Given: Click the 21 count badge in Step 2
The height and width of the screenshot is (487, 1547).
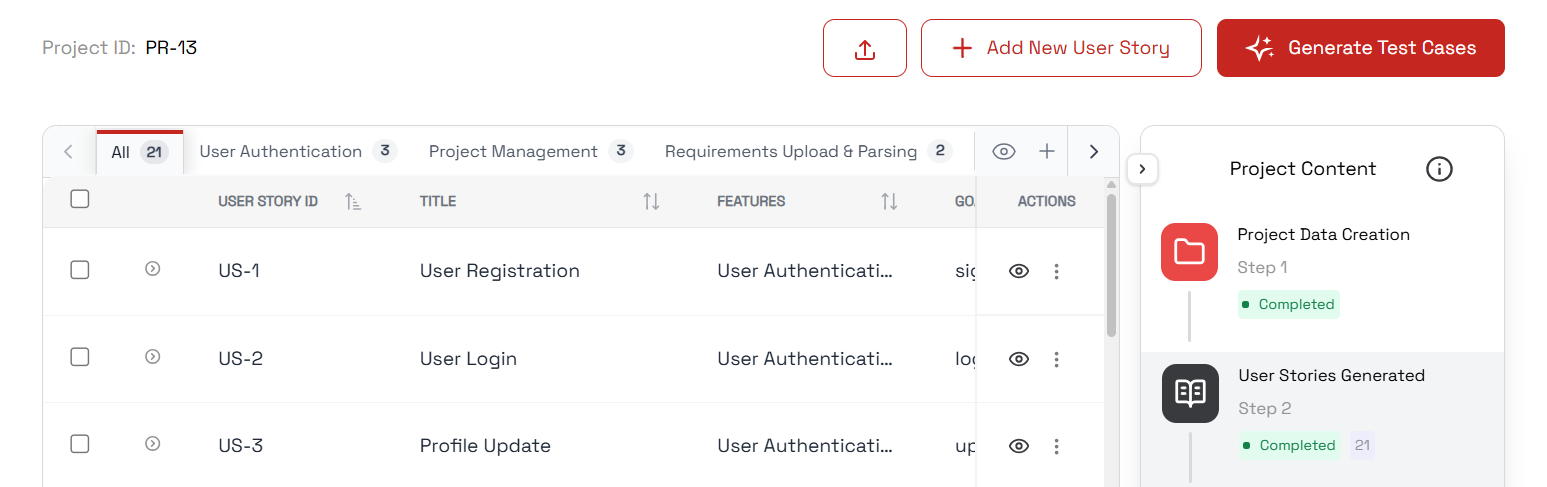Looking at the screenshot, I should [1362, 445].
